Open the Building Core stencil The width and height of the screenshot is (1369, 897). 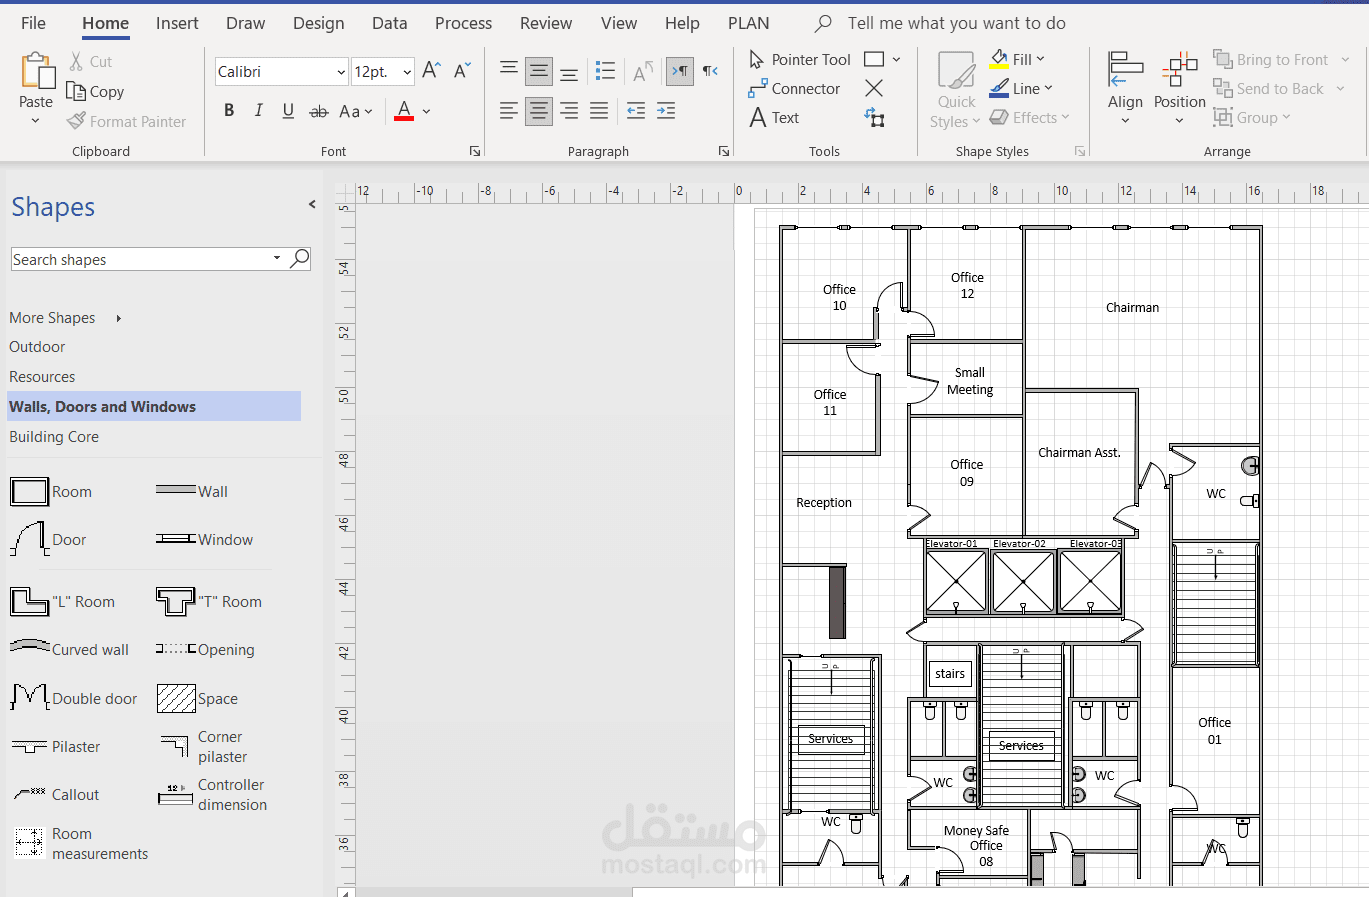54,437
